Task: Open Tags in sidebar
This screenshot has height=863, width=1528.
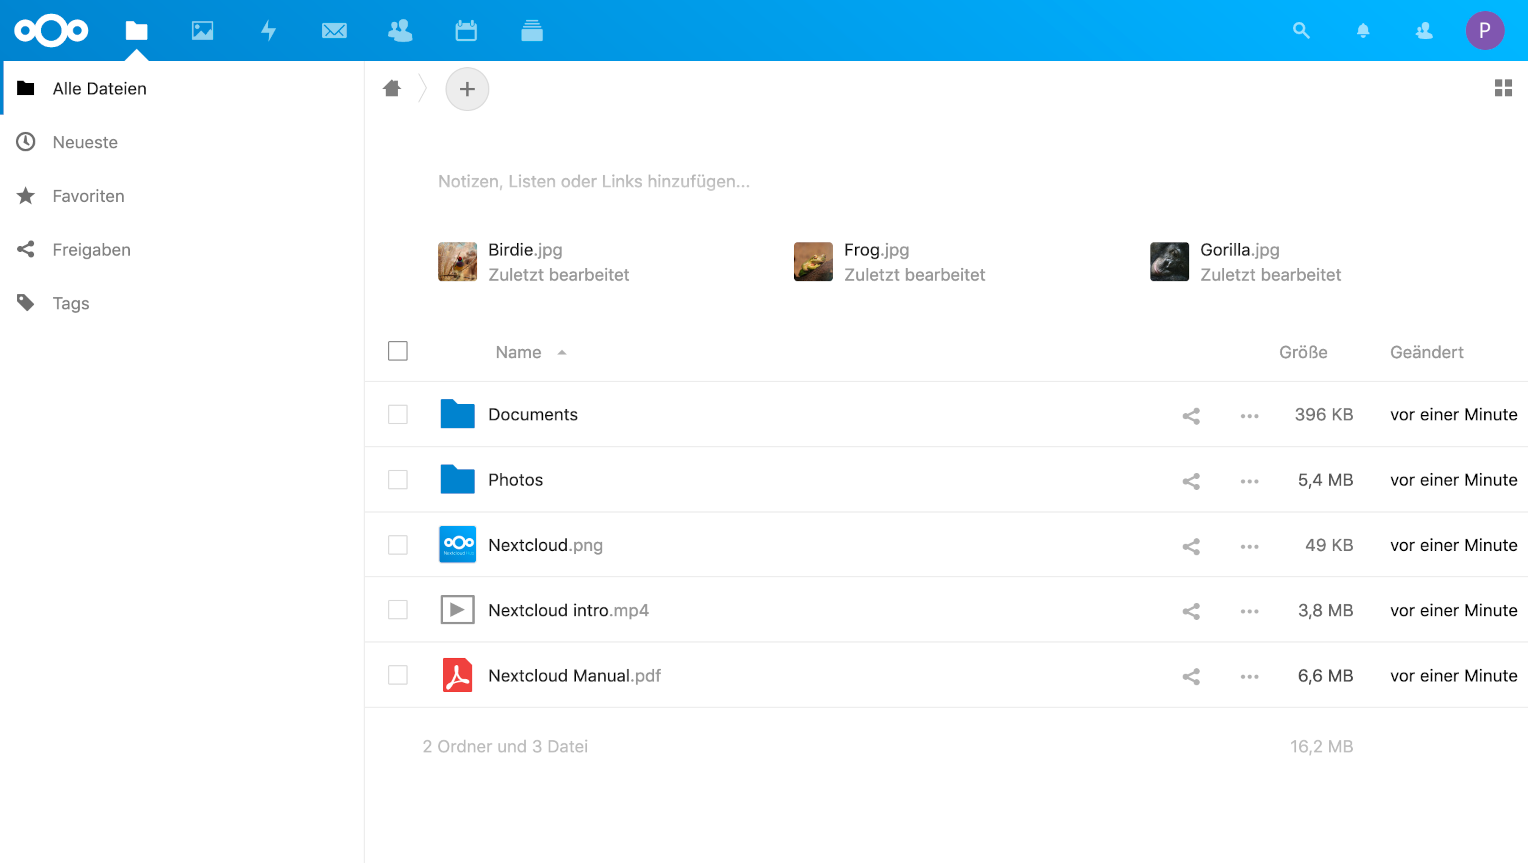Action: point(182,303)
